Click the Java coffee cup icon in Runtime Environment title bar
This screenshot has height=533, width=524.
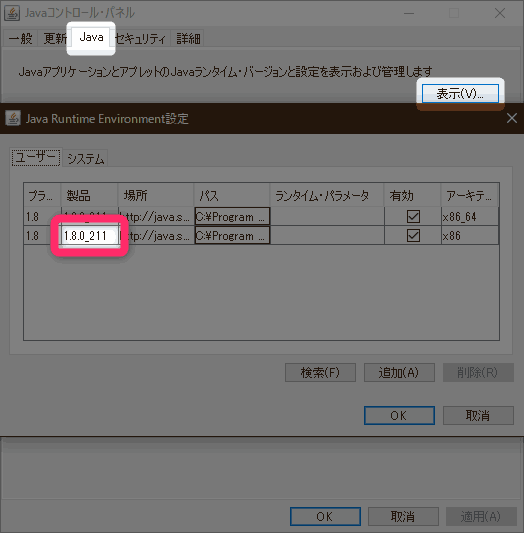pyautogui.click(x=13, y=118)
